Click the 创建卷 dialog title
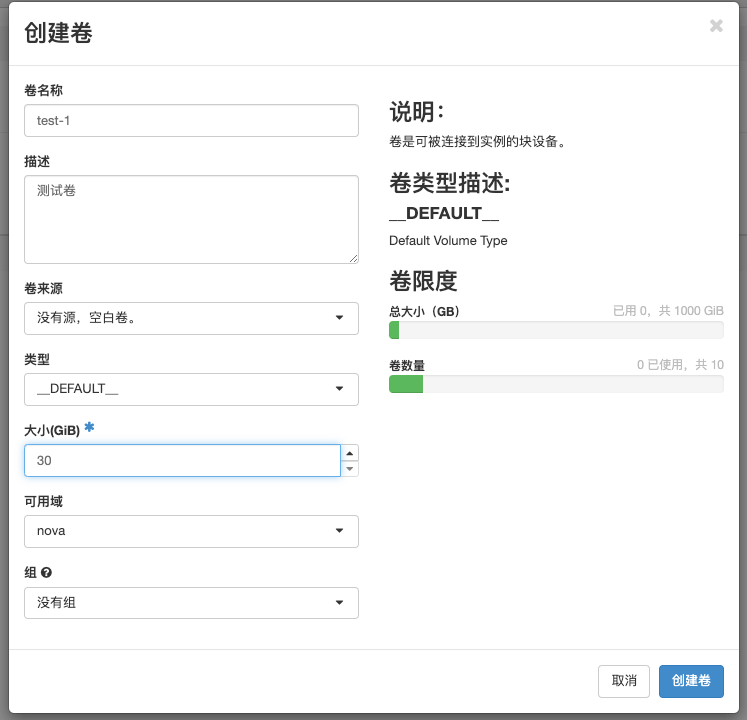 58,33
